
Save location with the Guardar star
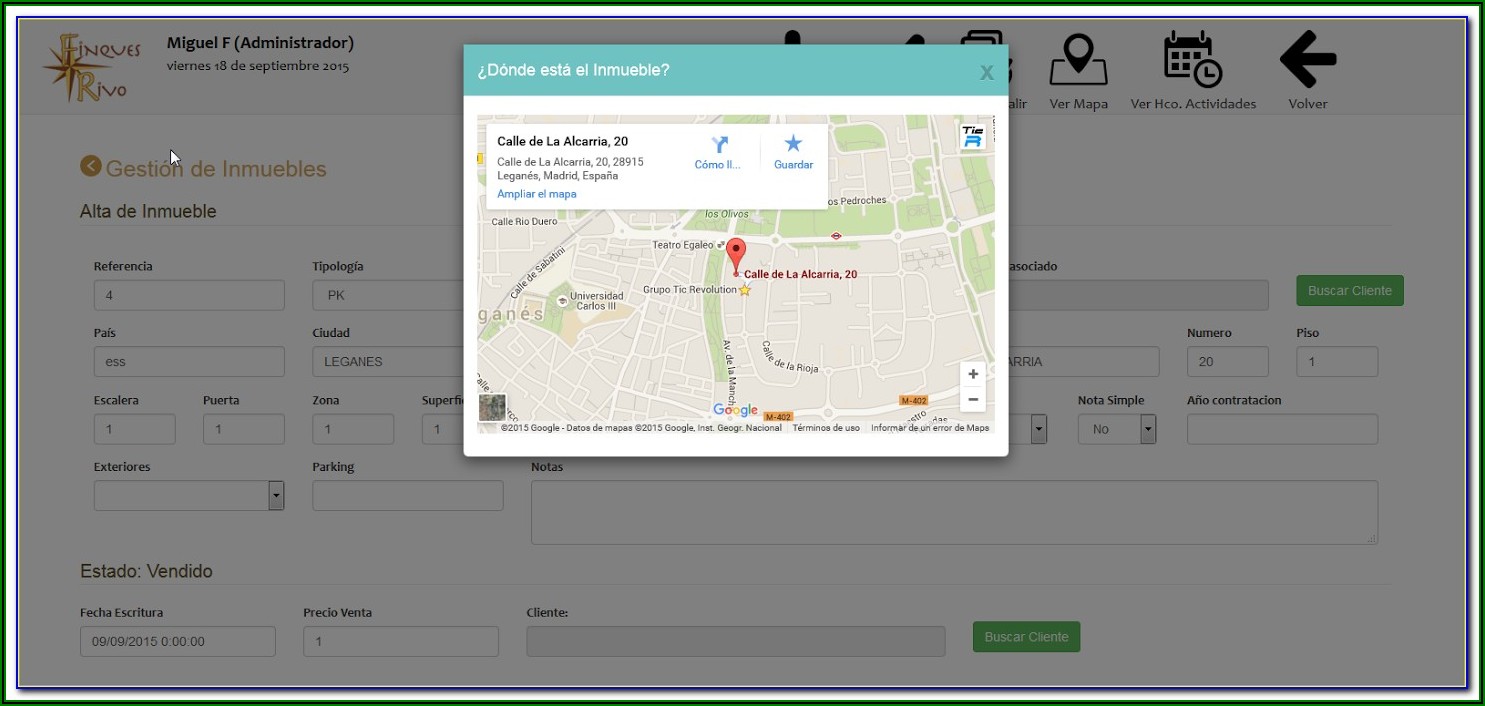coord(793,145)
